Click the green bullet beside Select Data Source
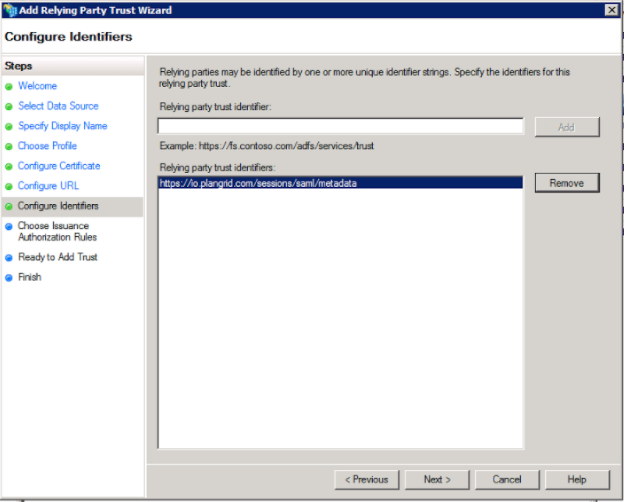625x502 pixels. click(x=9, y=106)
